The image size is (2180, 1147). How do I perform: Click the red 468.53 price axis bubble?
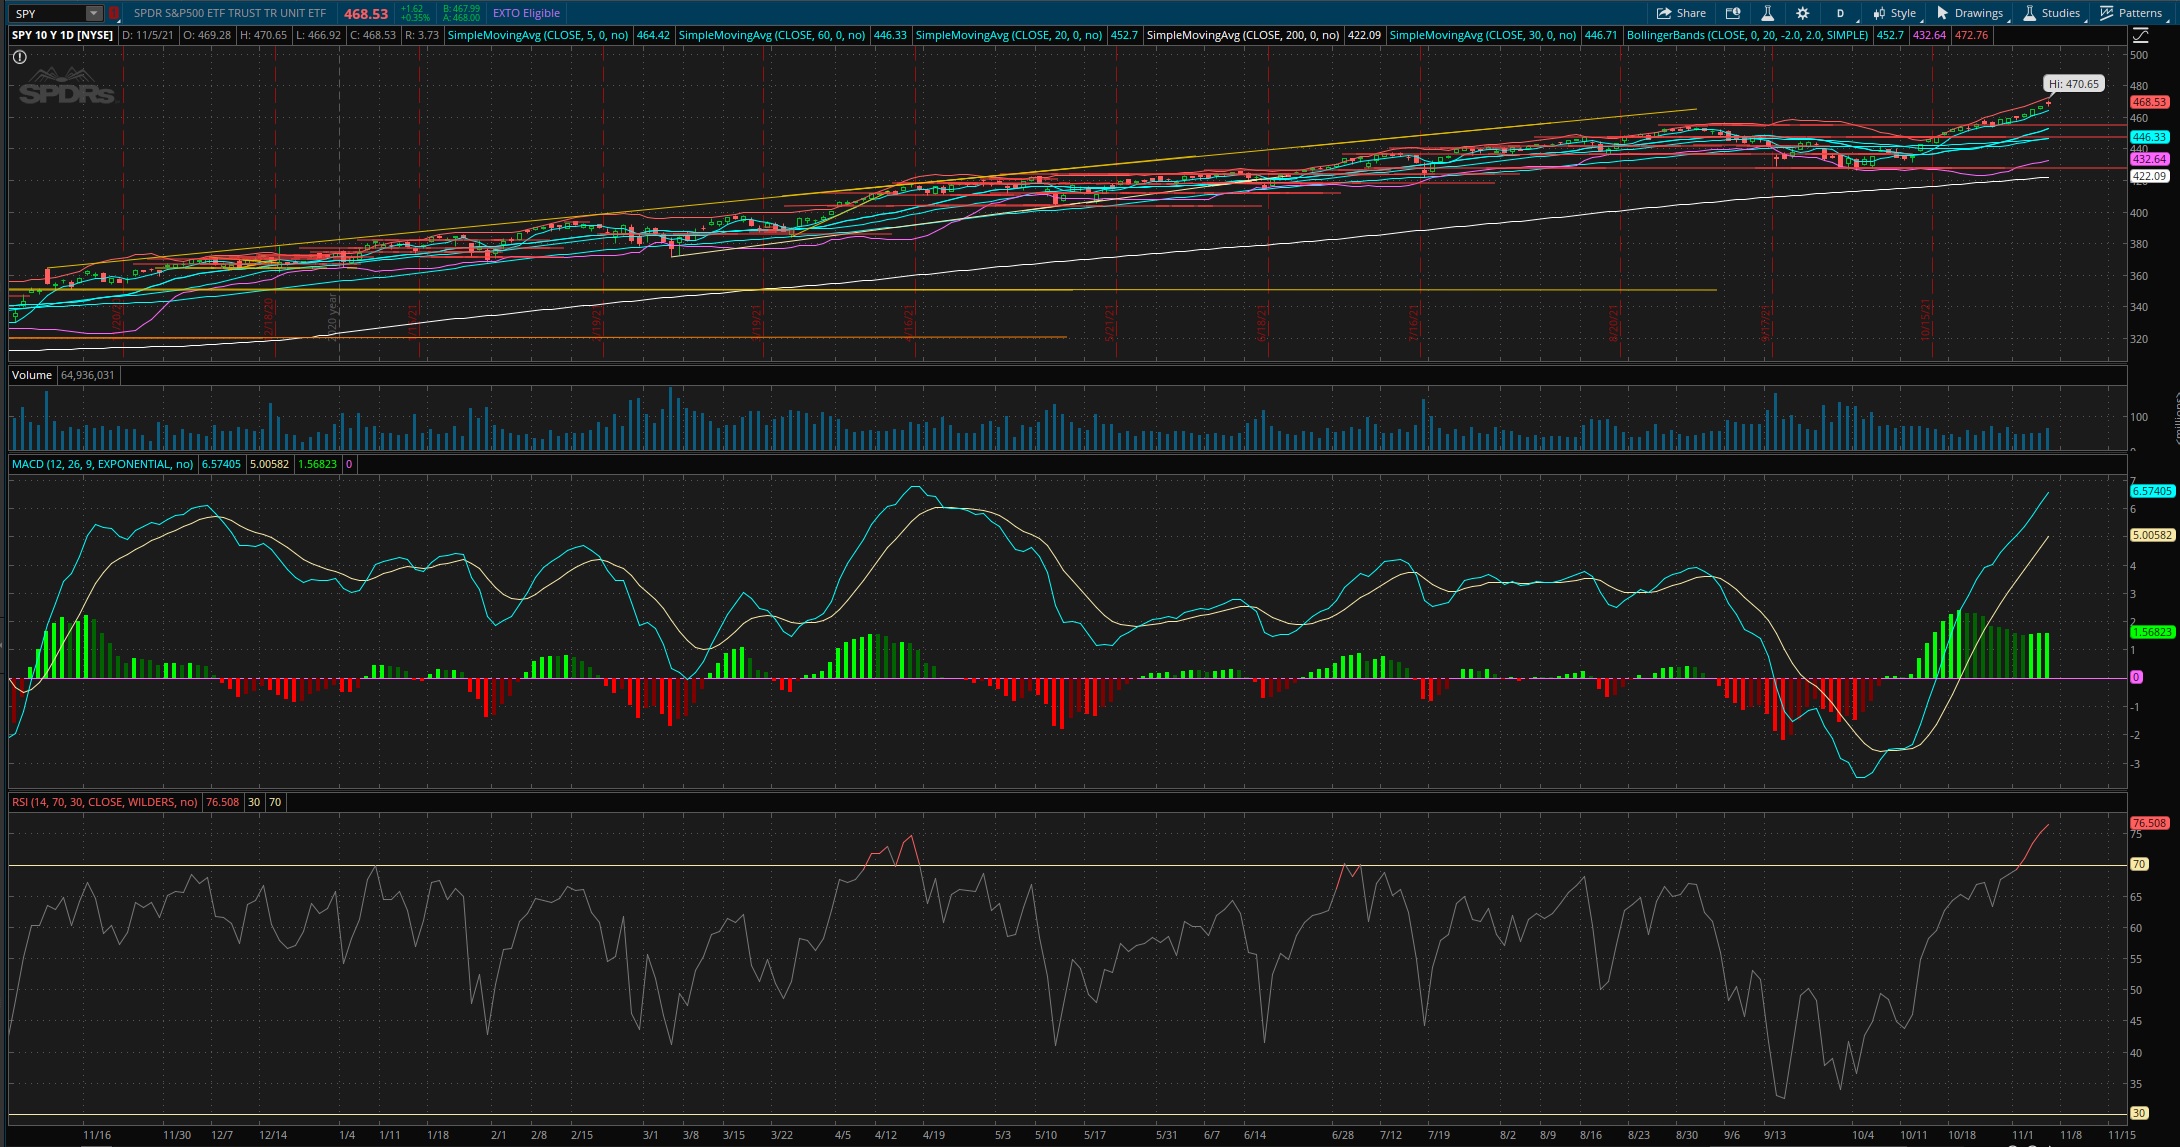pyautogui.click(x=2149, y=102)
